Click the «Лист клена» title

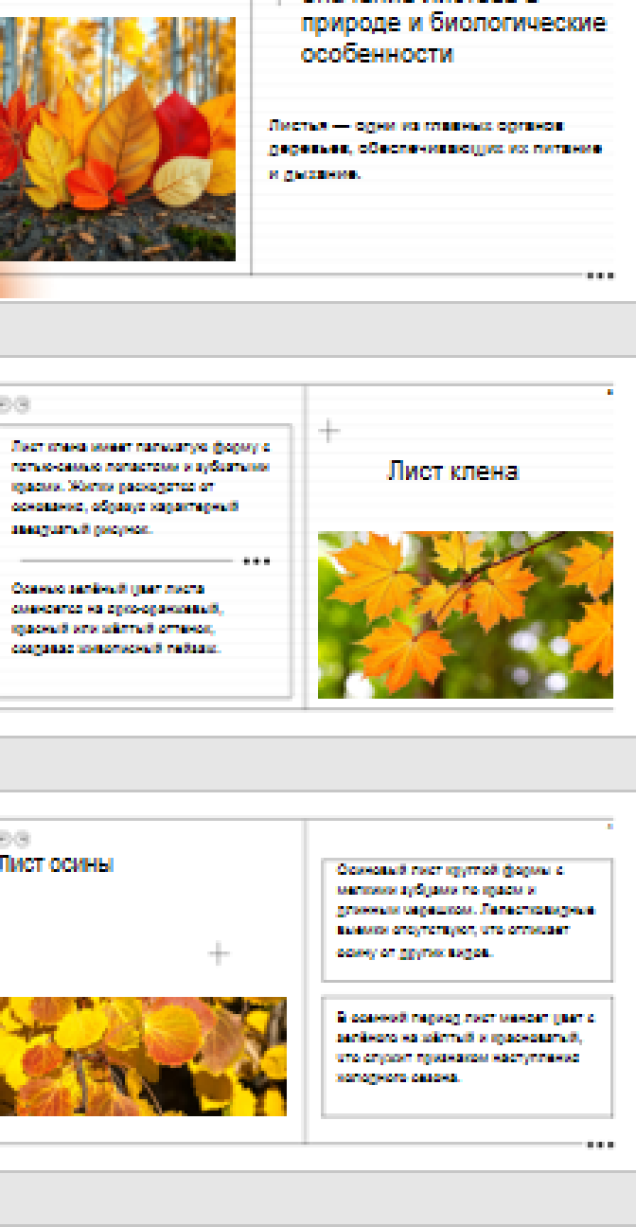pos(453,472)
